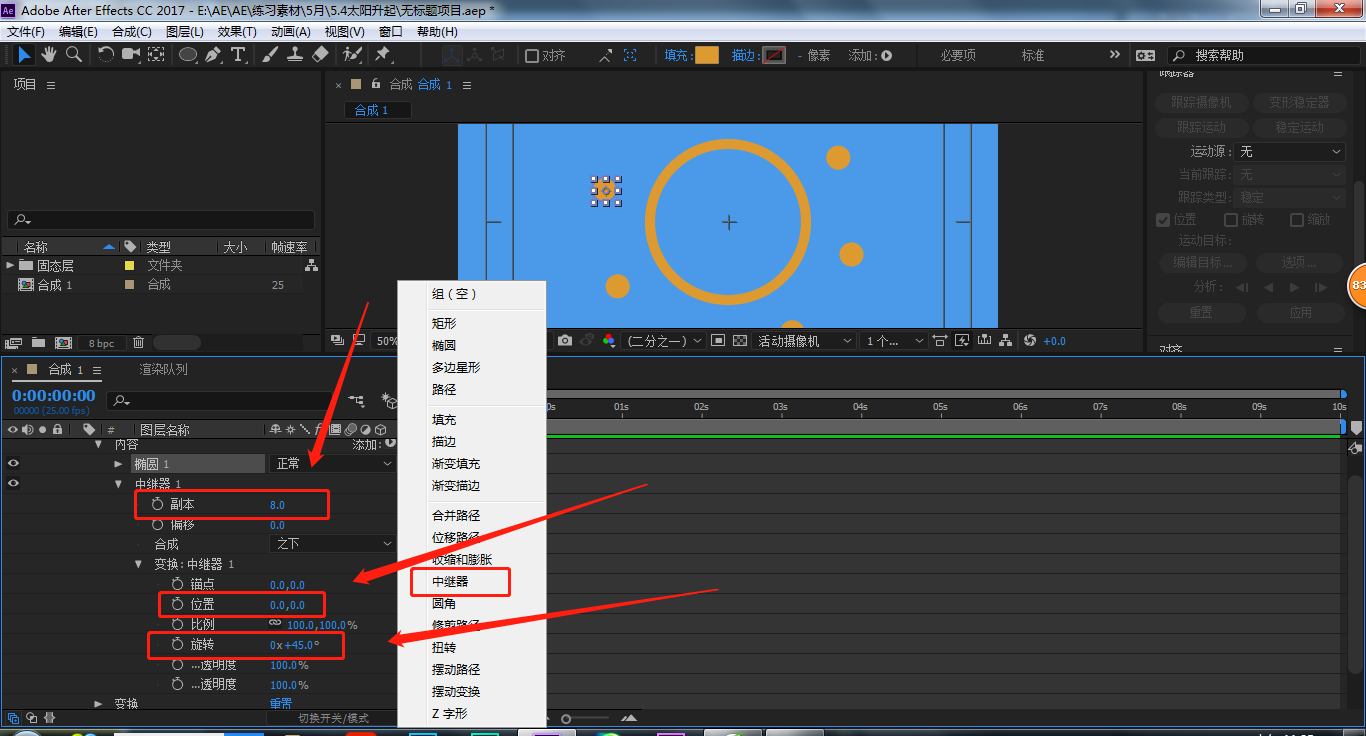
Task: Delete the selected project item with the trash icon
Action: click(x=139, y=343)
